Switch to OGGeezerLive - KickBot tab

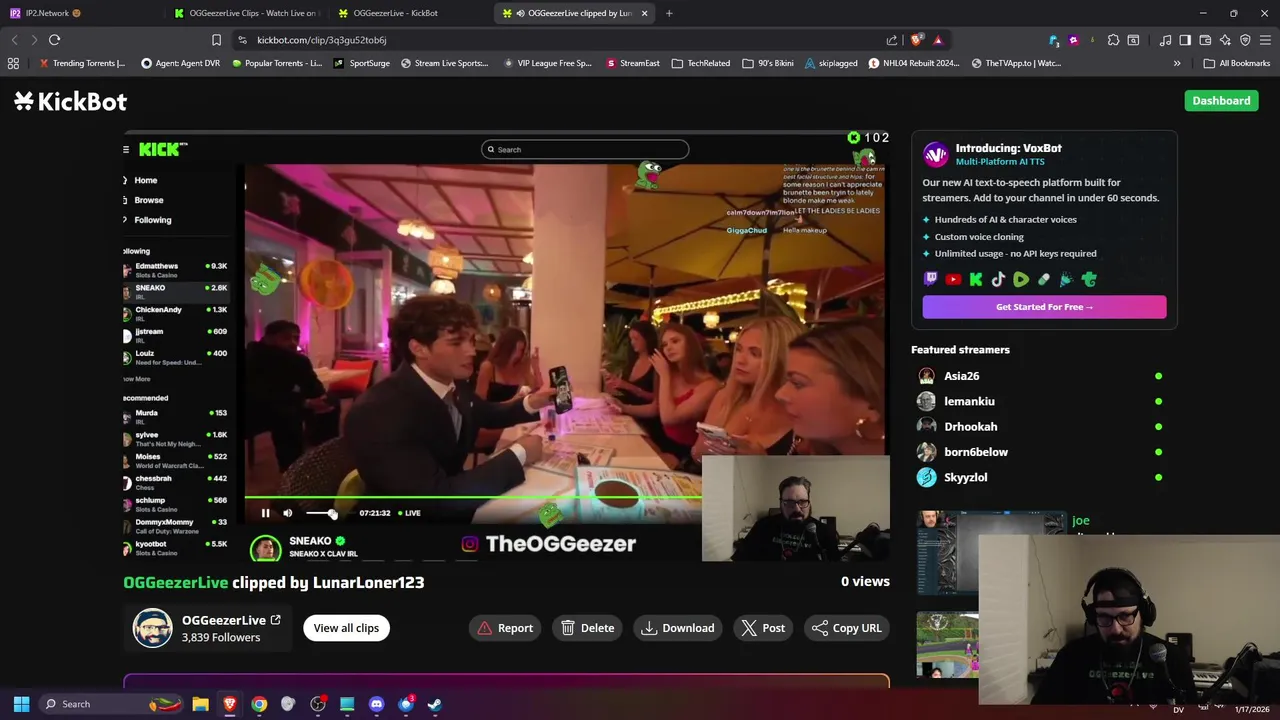point(409,13)
